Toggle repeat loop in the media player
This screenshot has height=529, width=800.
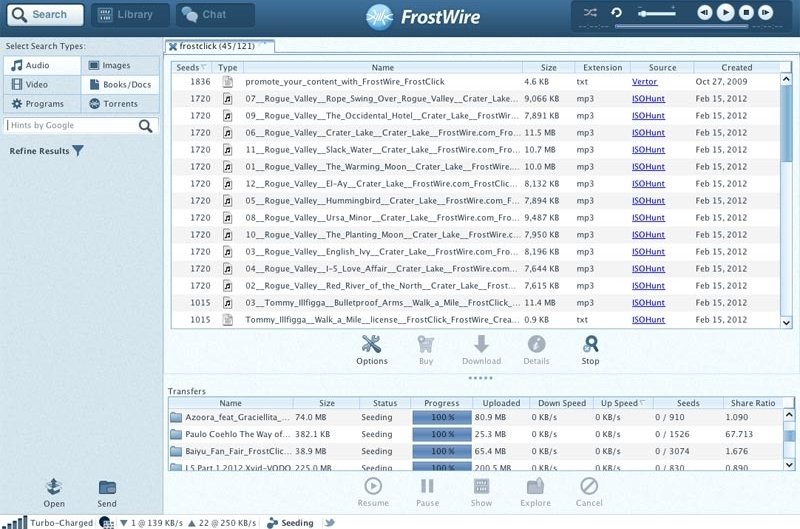pyautogui.click(x=616, y=12)
